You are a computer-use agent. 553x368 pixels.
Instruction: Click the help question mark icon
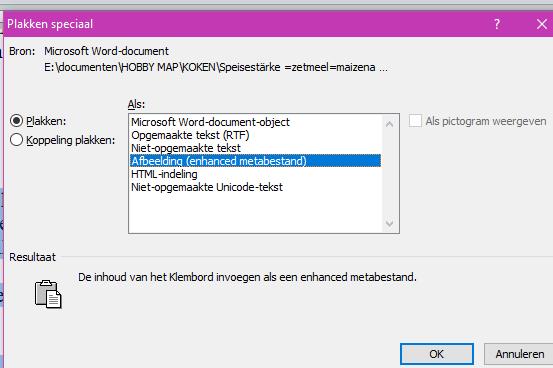pyautogui.click(x=497, y=24)
